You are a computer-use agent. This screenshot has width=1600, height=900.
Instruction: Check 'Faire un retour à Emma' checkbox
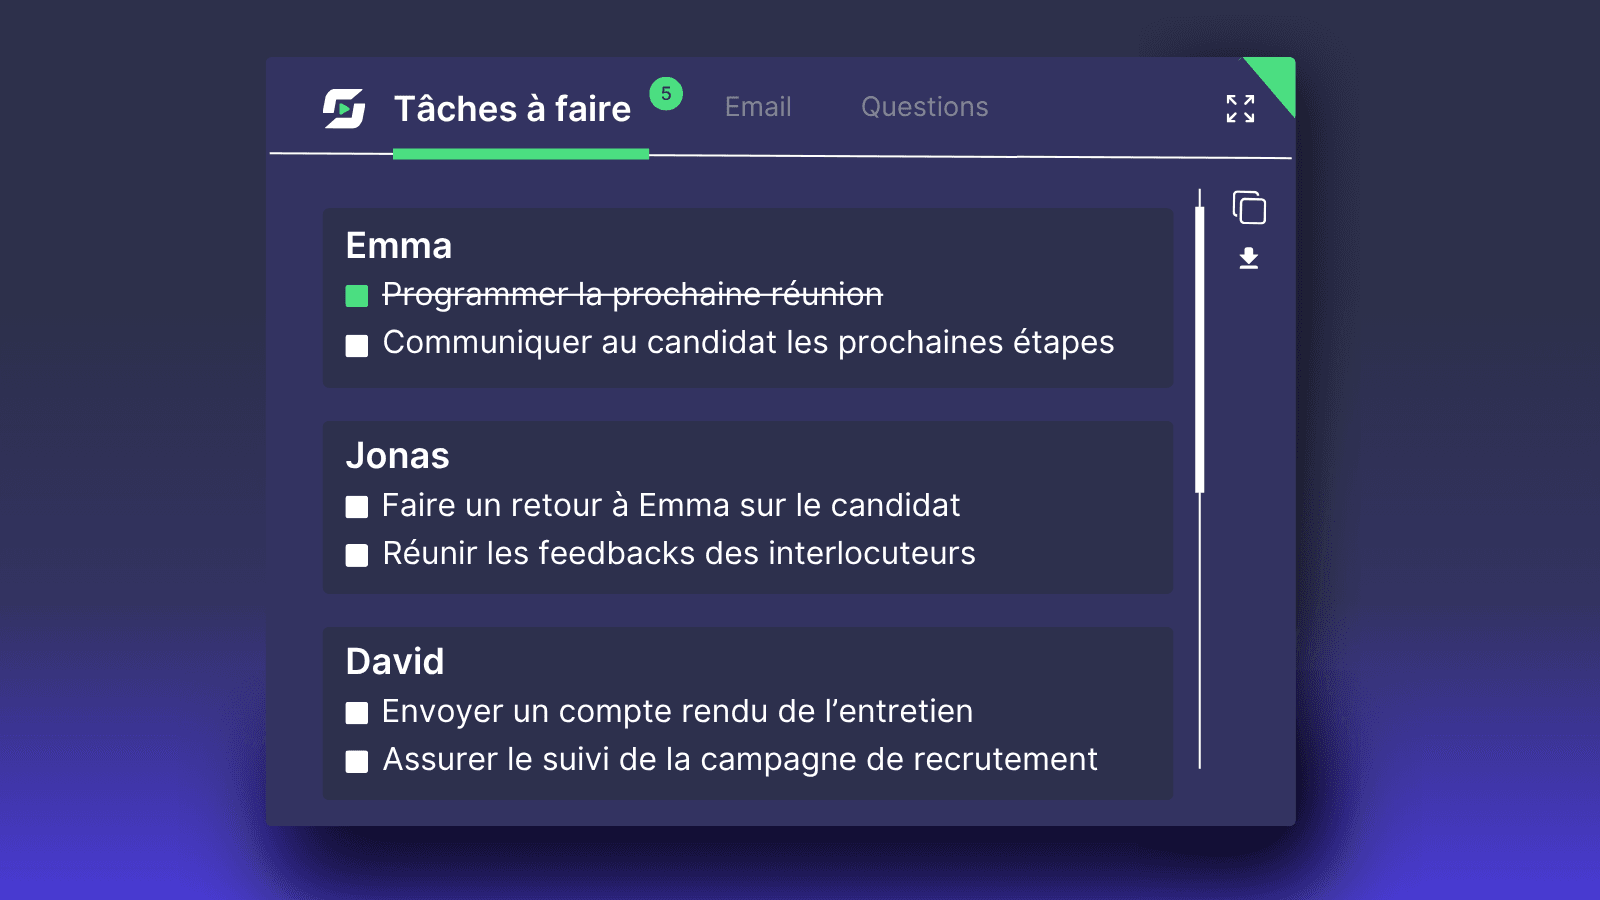click(x=357, y=507)
